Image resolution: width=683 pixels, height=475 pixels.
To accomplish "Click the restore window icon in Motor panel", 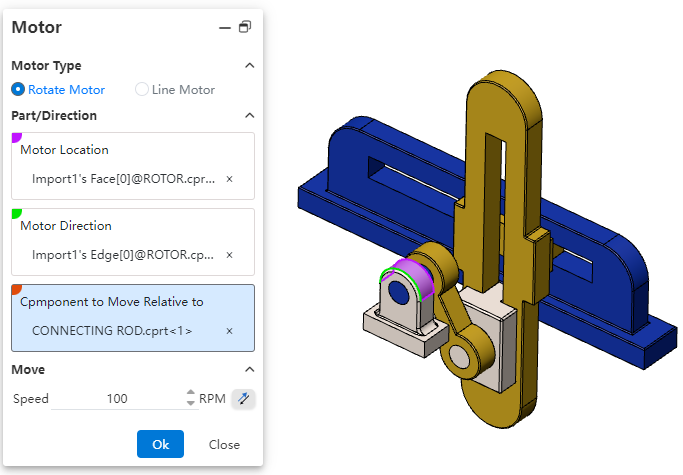I will (x=245, y=28).
